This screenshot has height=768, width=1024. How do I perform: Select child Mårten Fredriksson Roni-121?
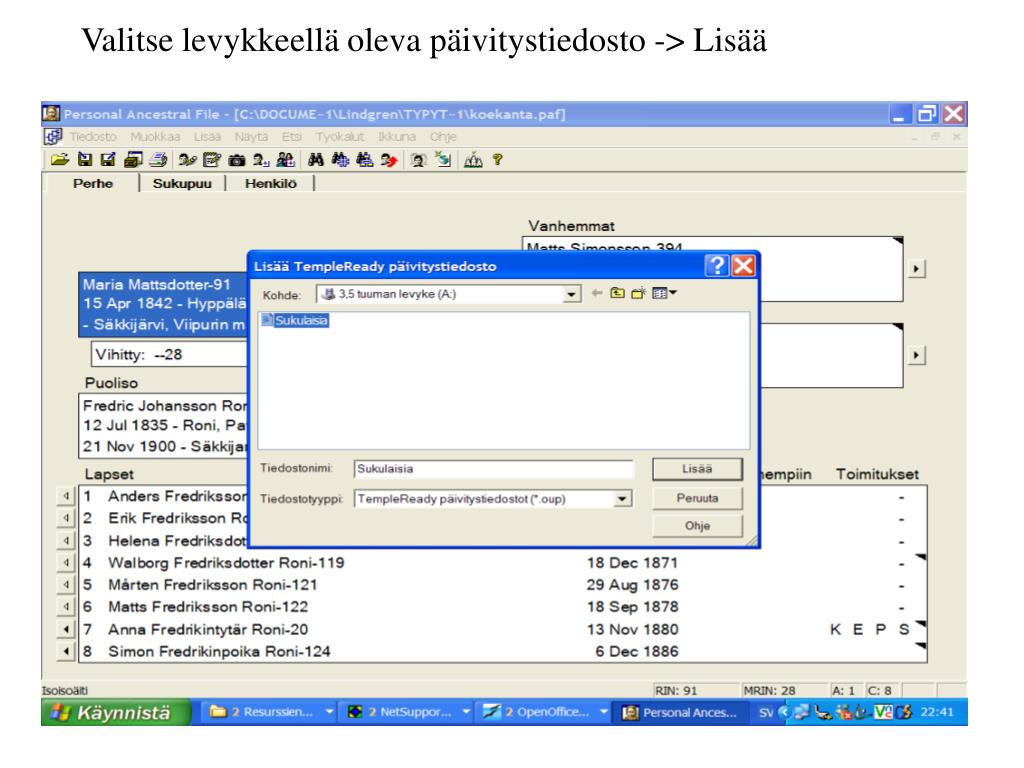[213, 584]
